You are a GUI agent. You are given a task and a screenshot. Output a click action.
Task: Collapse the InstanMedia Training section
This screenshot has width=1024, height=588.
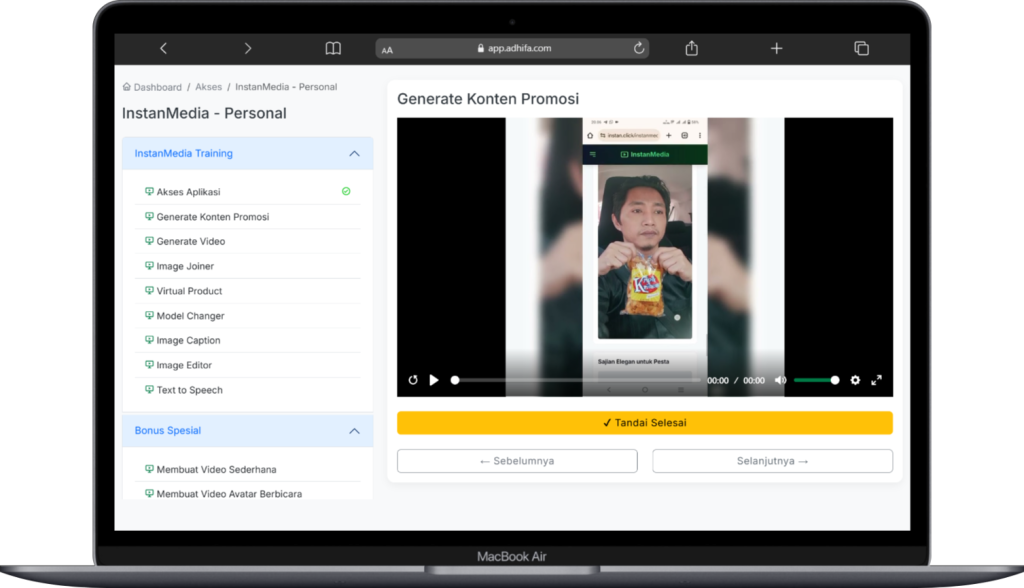point(354,154)
